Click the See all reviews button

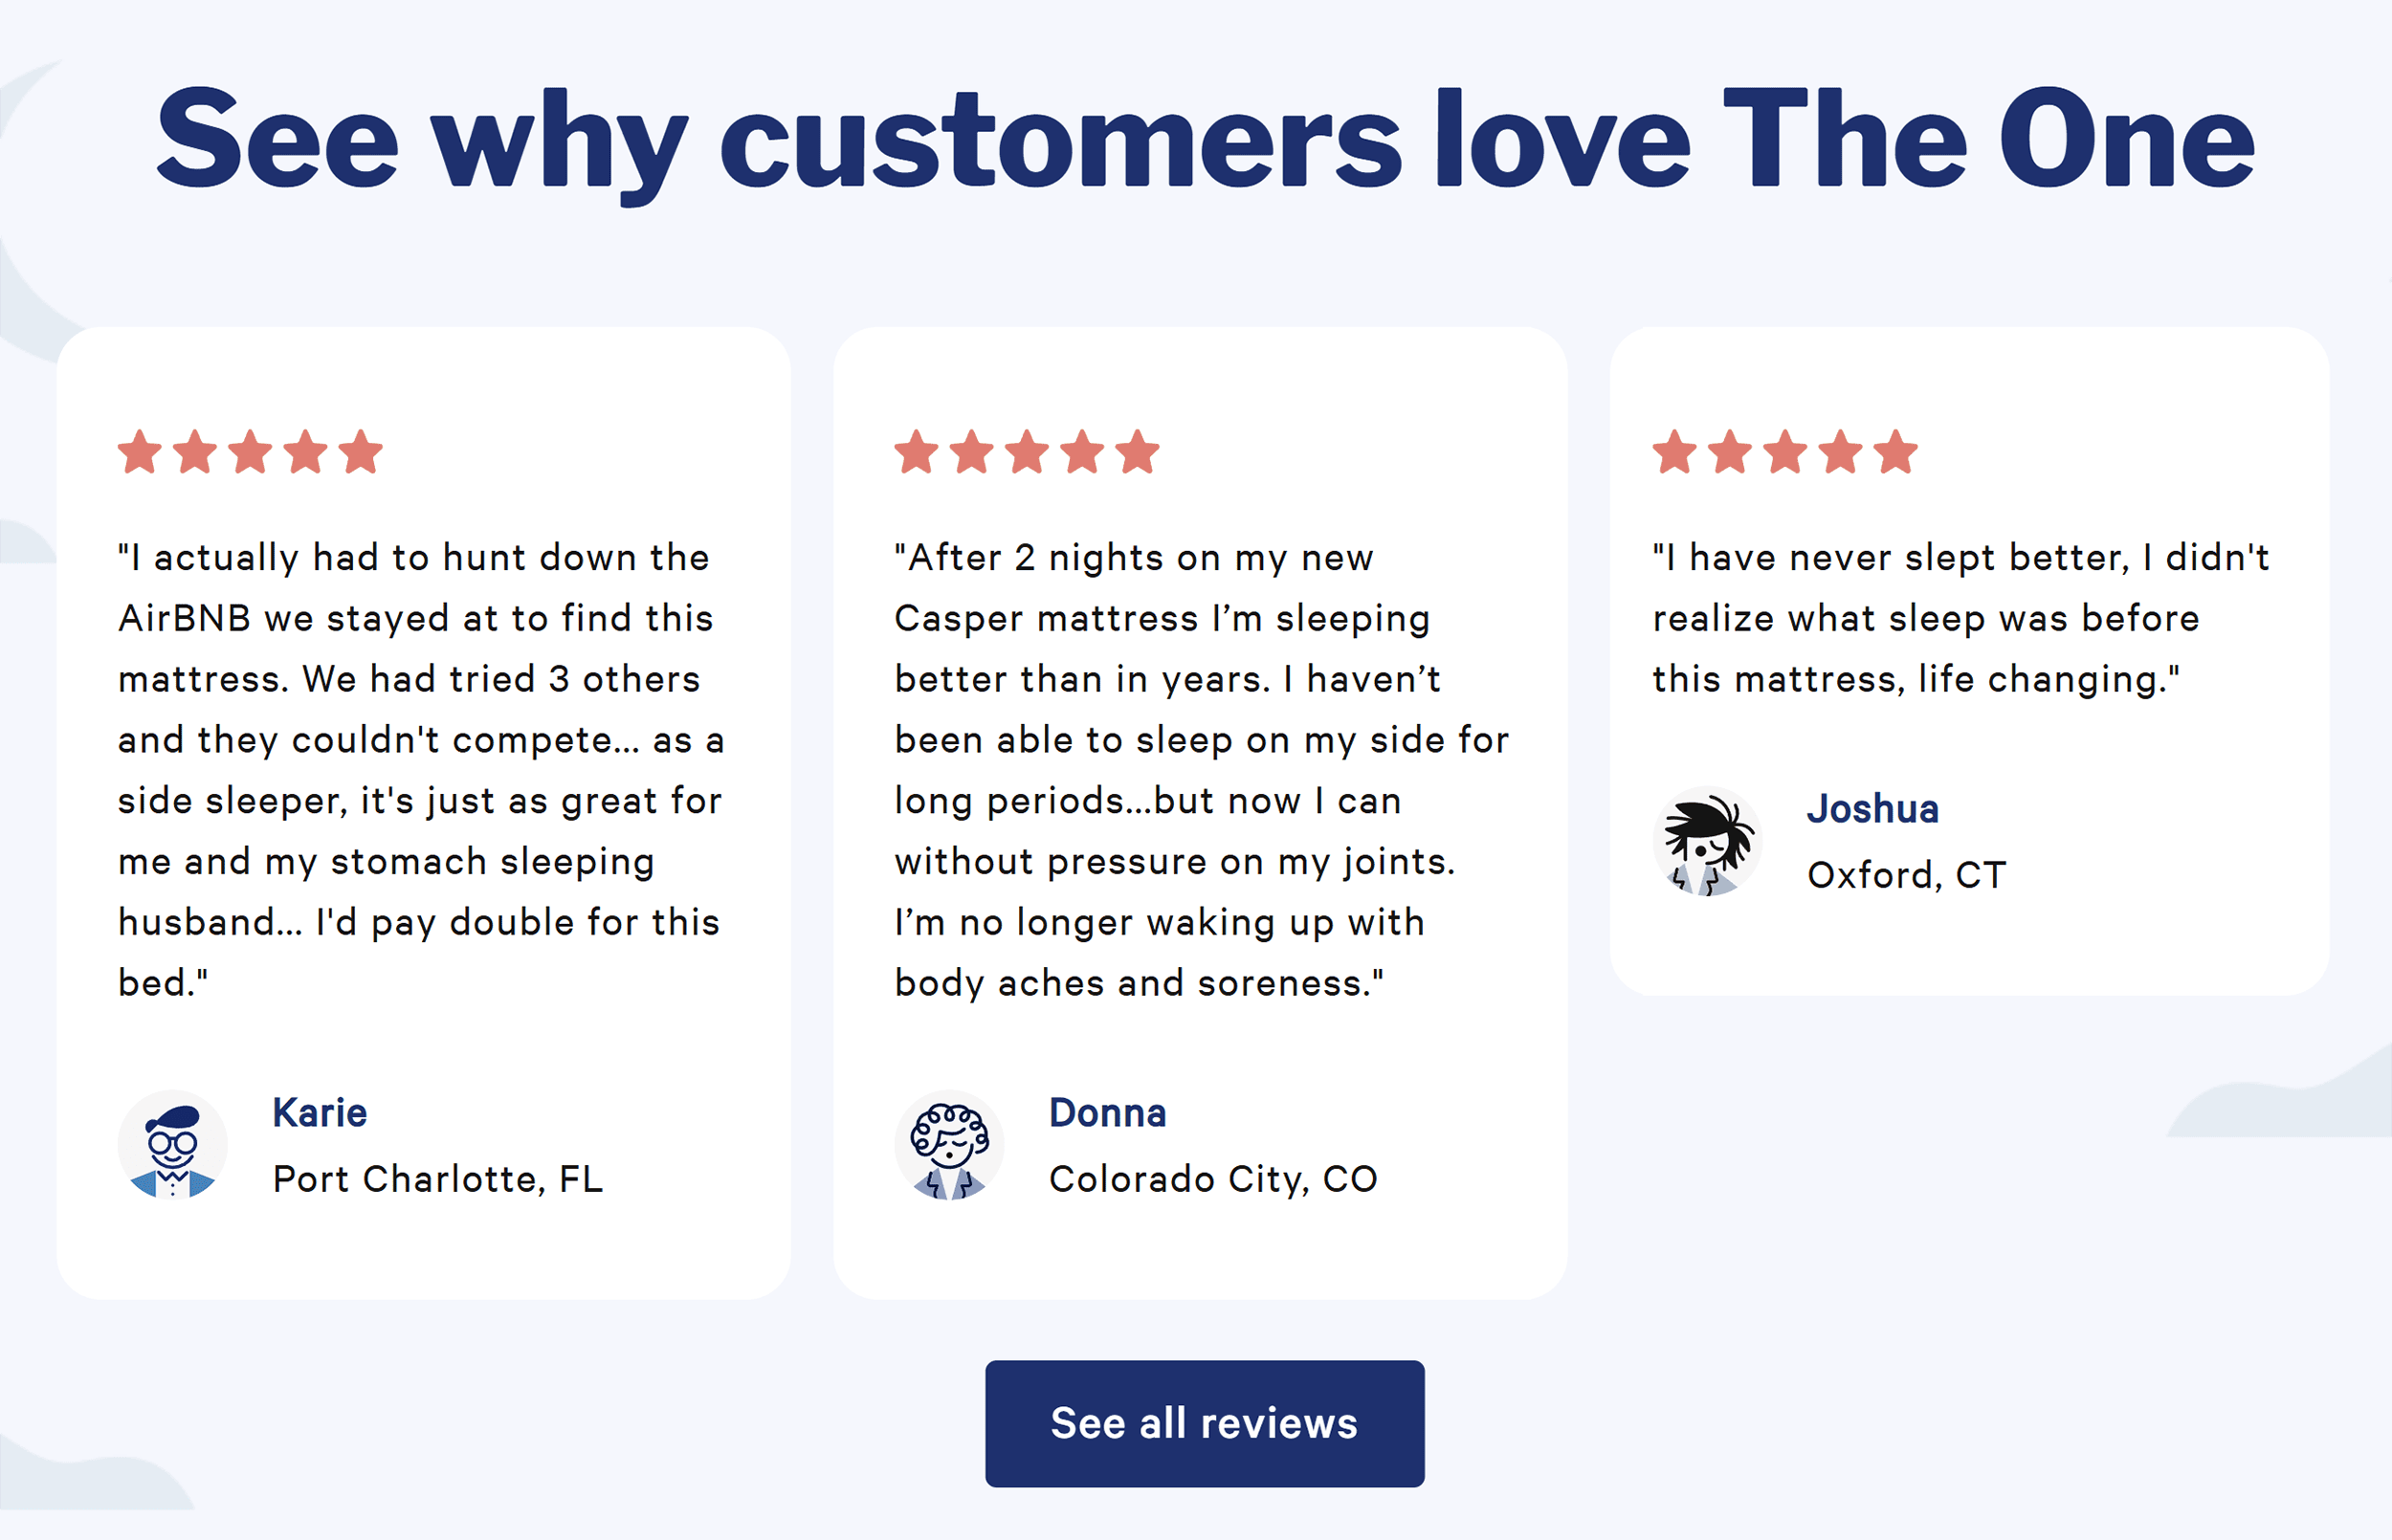click(1204, 1422)
